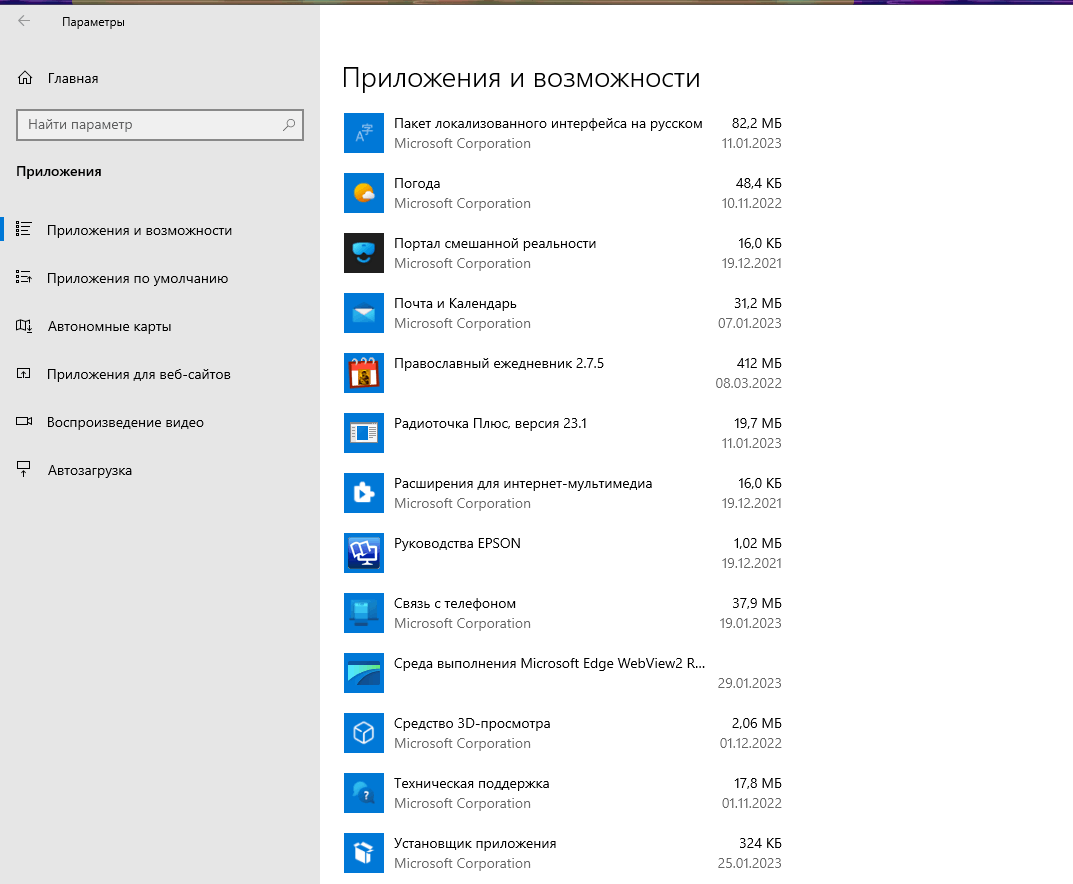Select the Руководства EPSON app icon

[363, 554]
